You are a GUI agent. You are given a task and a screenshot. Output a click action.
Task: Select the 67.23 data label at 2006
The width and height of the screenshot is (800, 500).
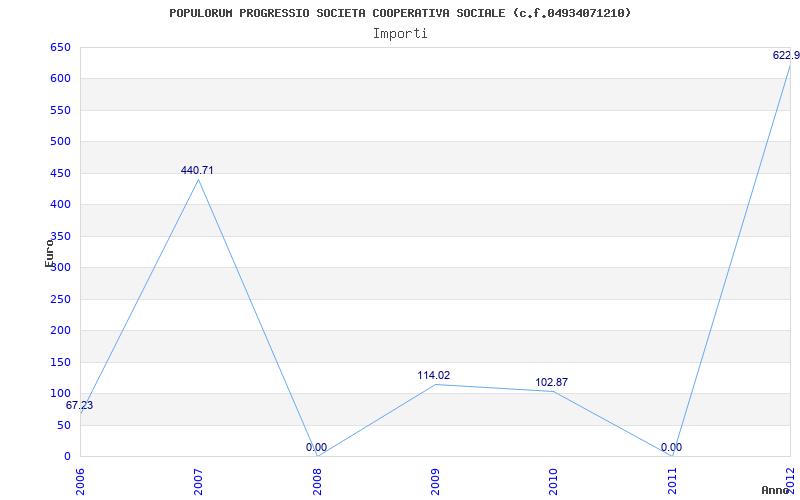click(80, 405)
